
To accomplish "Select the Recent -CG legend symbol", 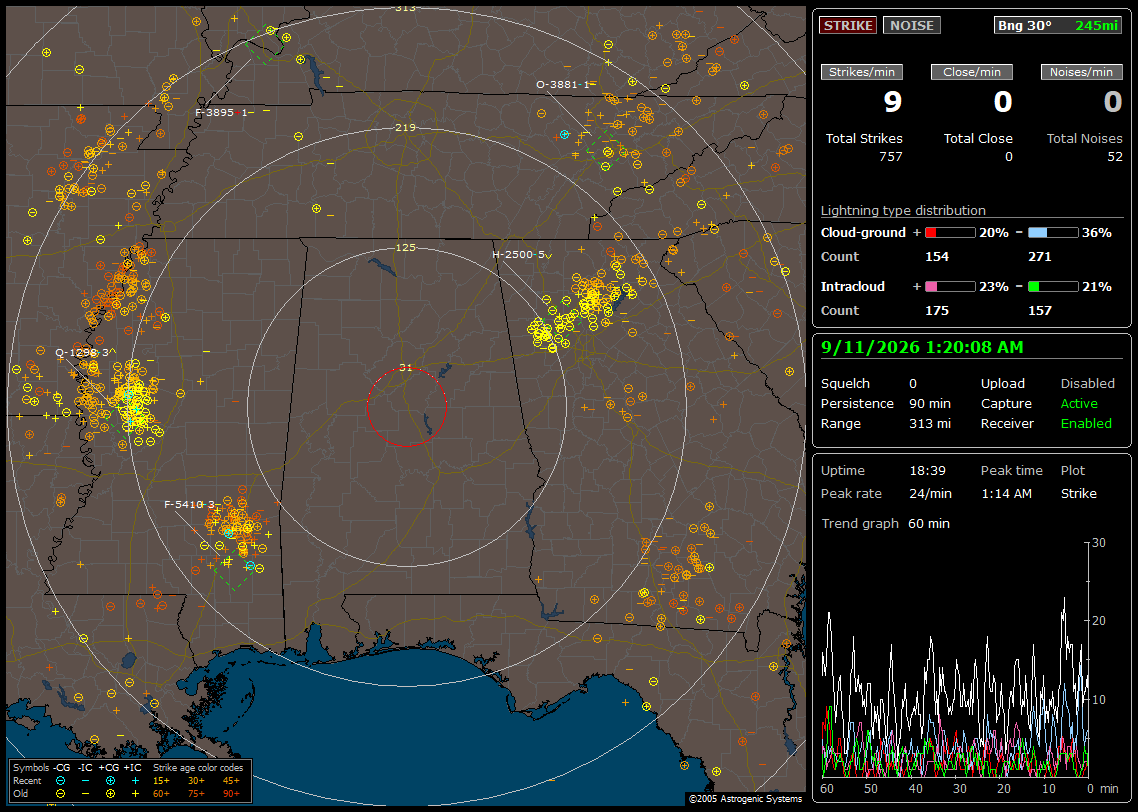I will coord(60,781).
